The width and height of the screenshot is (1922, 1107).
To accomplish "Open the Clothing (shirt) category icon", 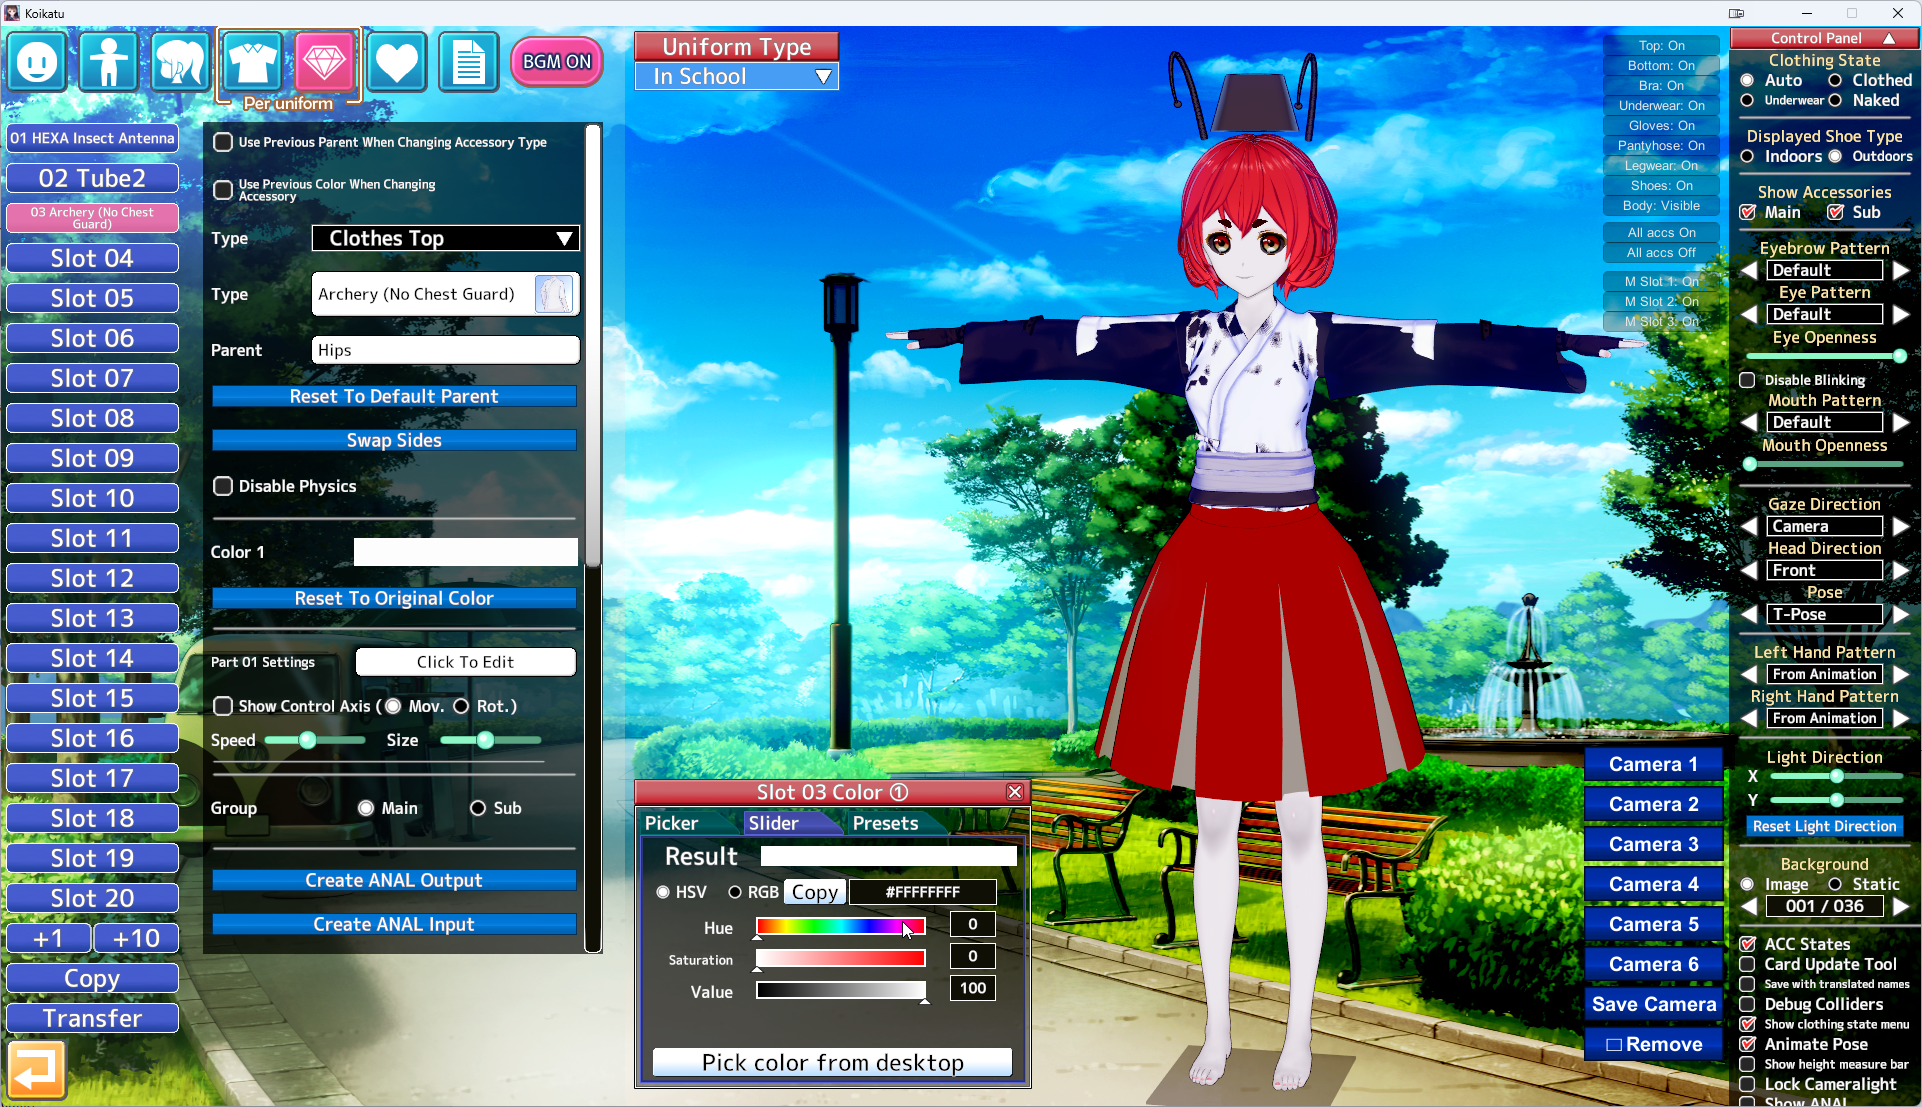I will (253, 62).
